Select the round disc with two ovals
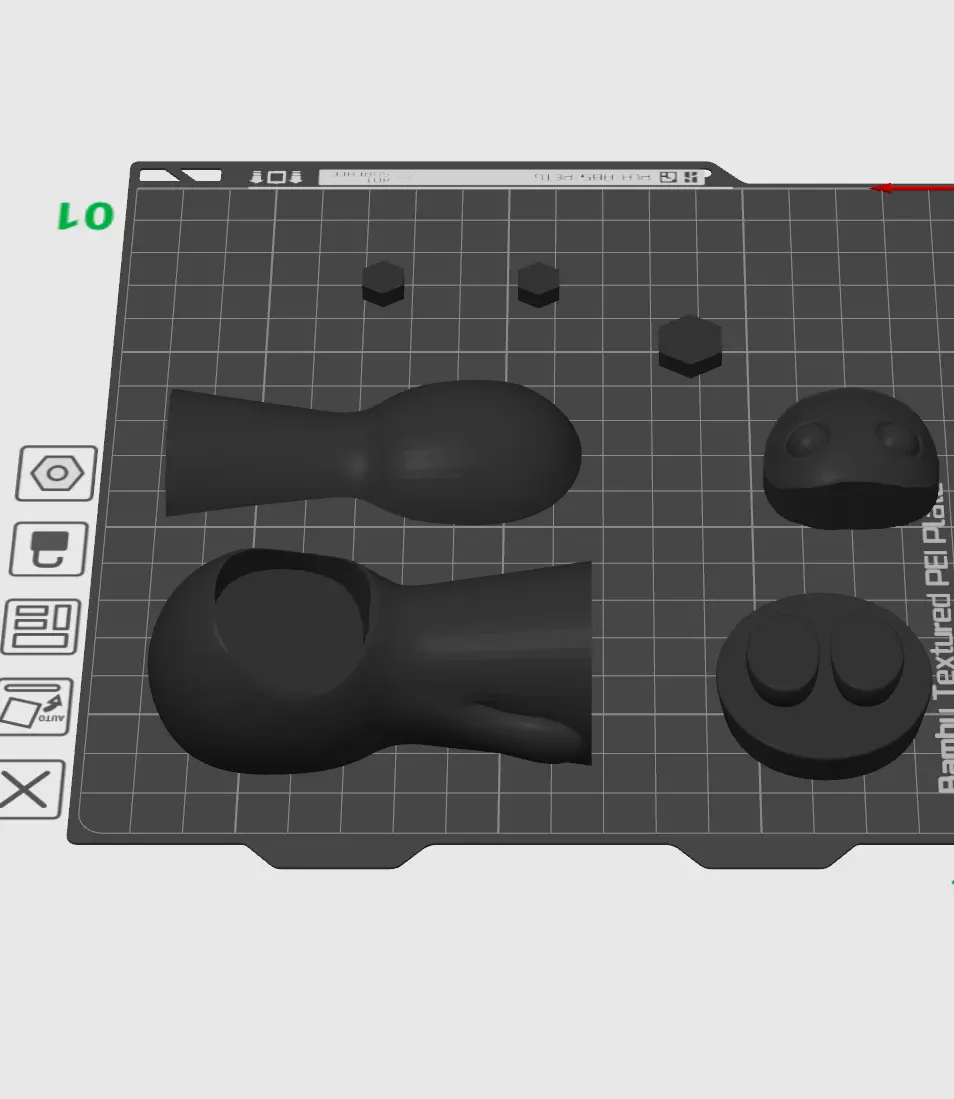Screen dimensions: 954x1099 824,685
